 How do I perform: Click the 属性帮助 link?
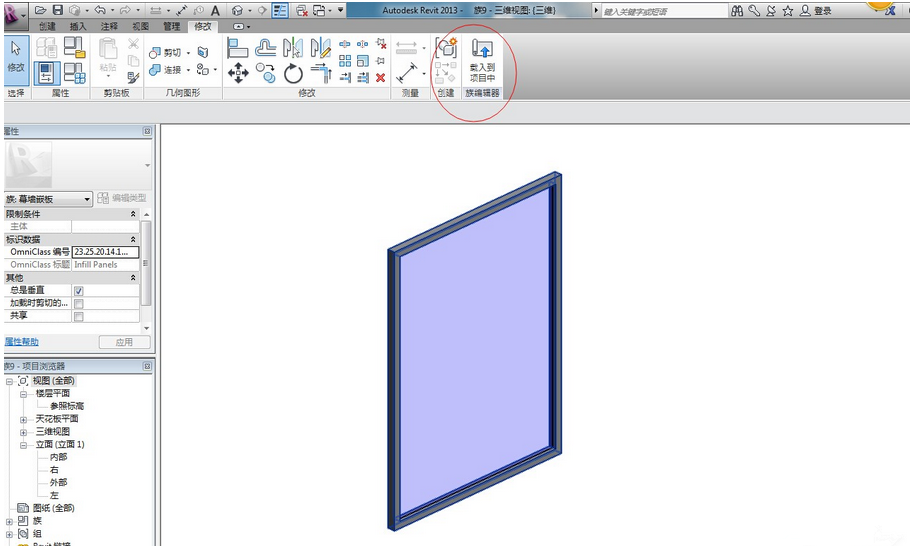(21, 342)
